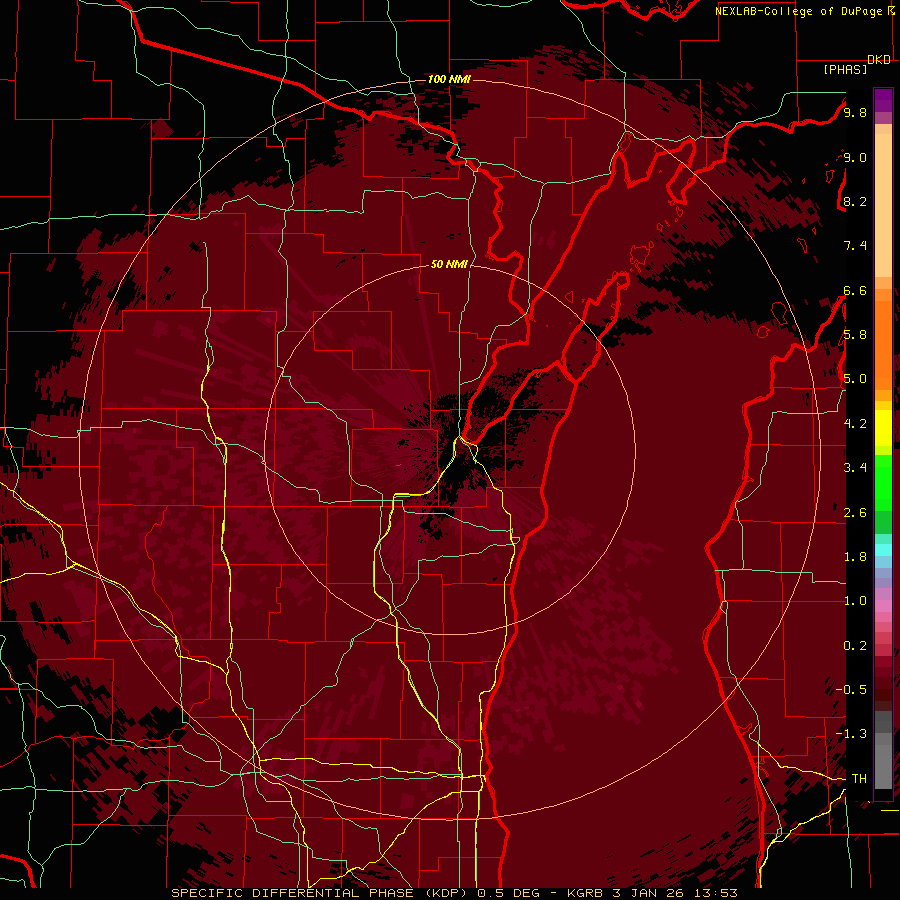The image size is (900, 900).
Task: Click the 5.0 scale value
Action: coord(855,379)
